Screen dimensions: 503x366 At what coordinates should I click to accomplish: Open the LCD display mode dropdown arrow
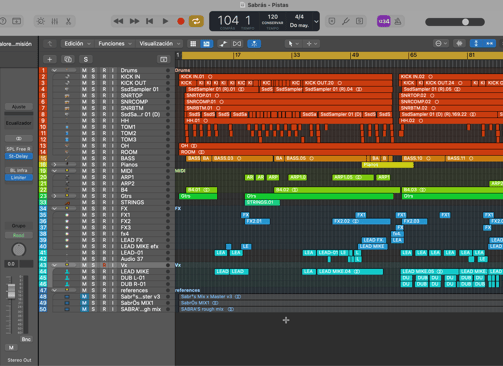(316, 22)
